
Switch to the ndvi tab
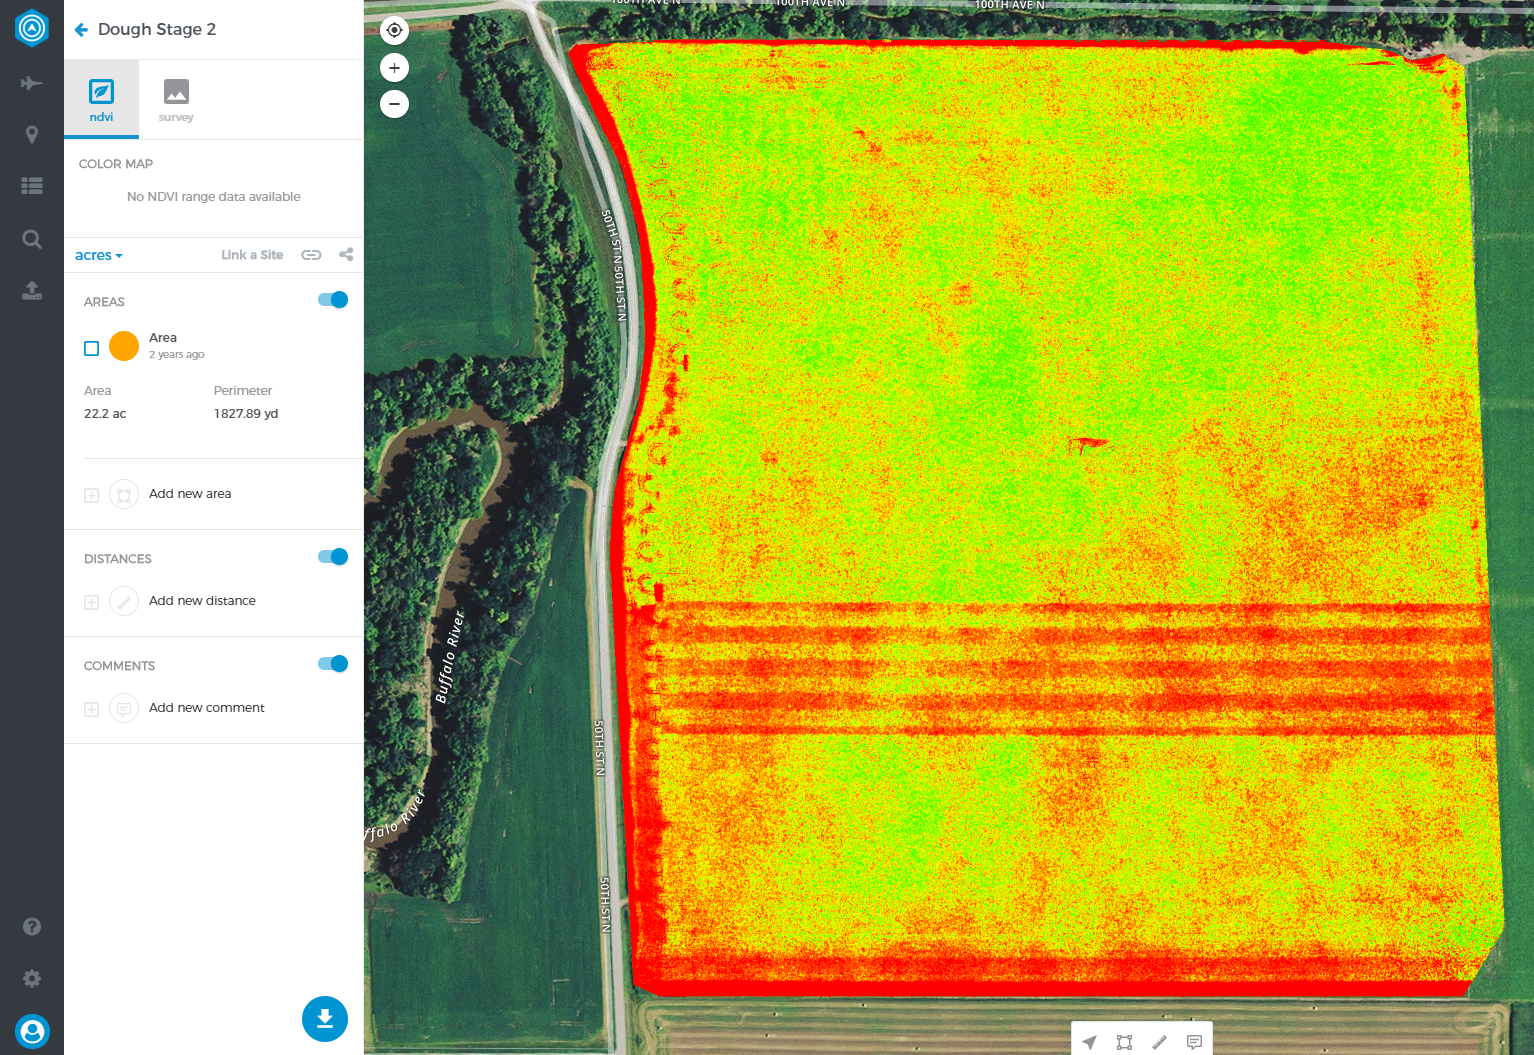click(101, 99)
